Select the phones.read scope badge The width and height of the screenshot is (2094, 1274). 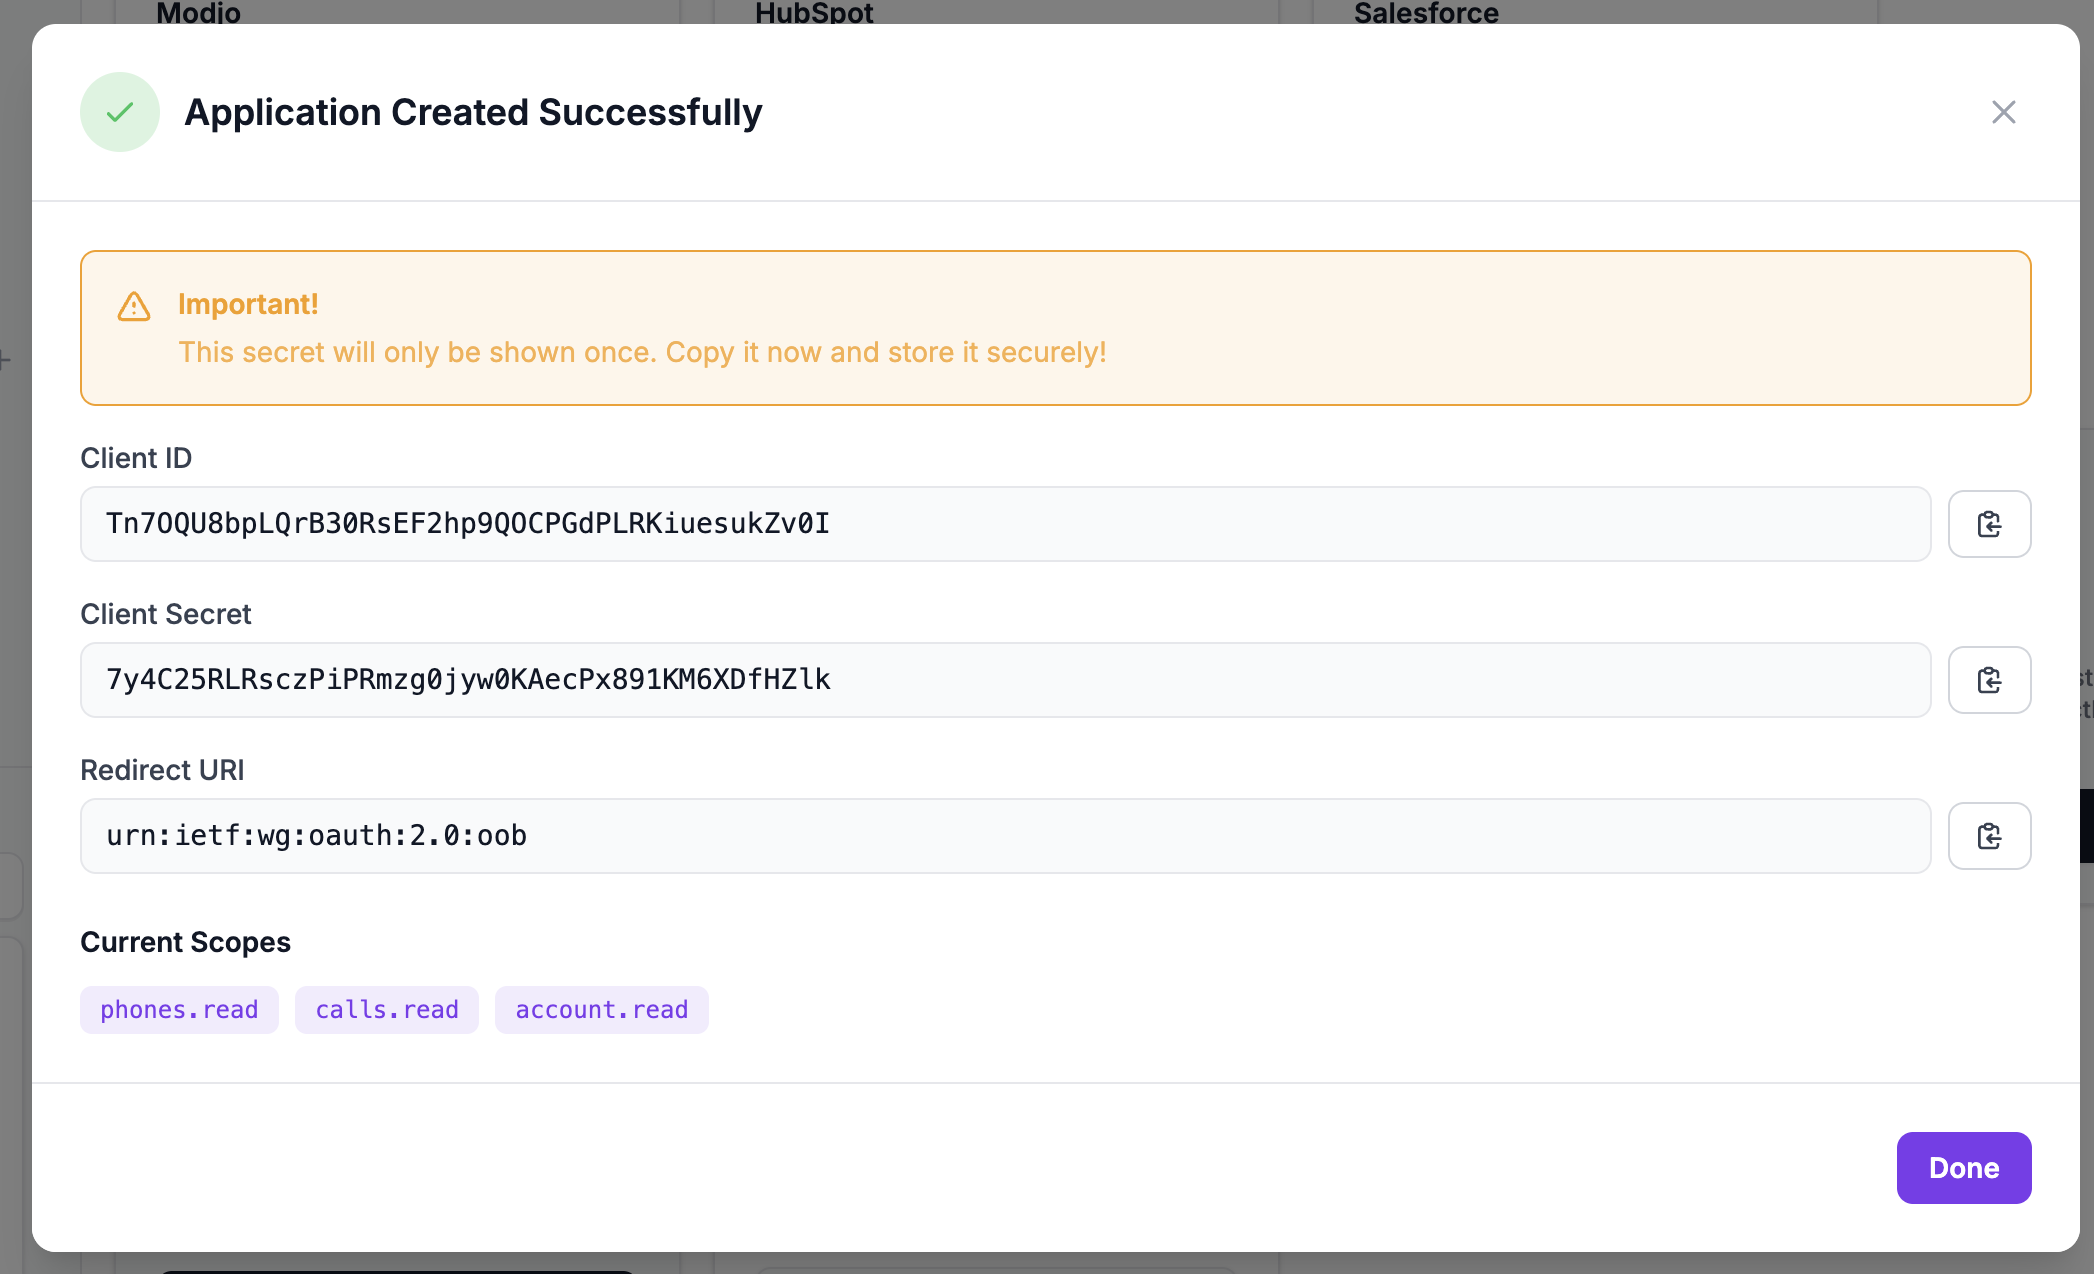[179, 1009]
